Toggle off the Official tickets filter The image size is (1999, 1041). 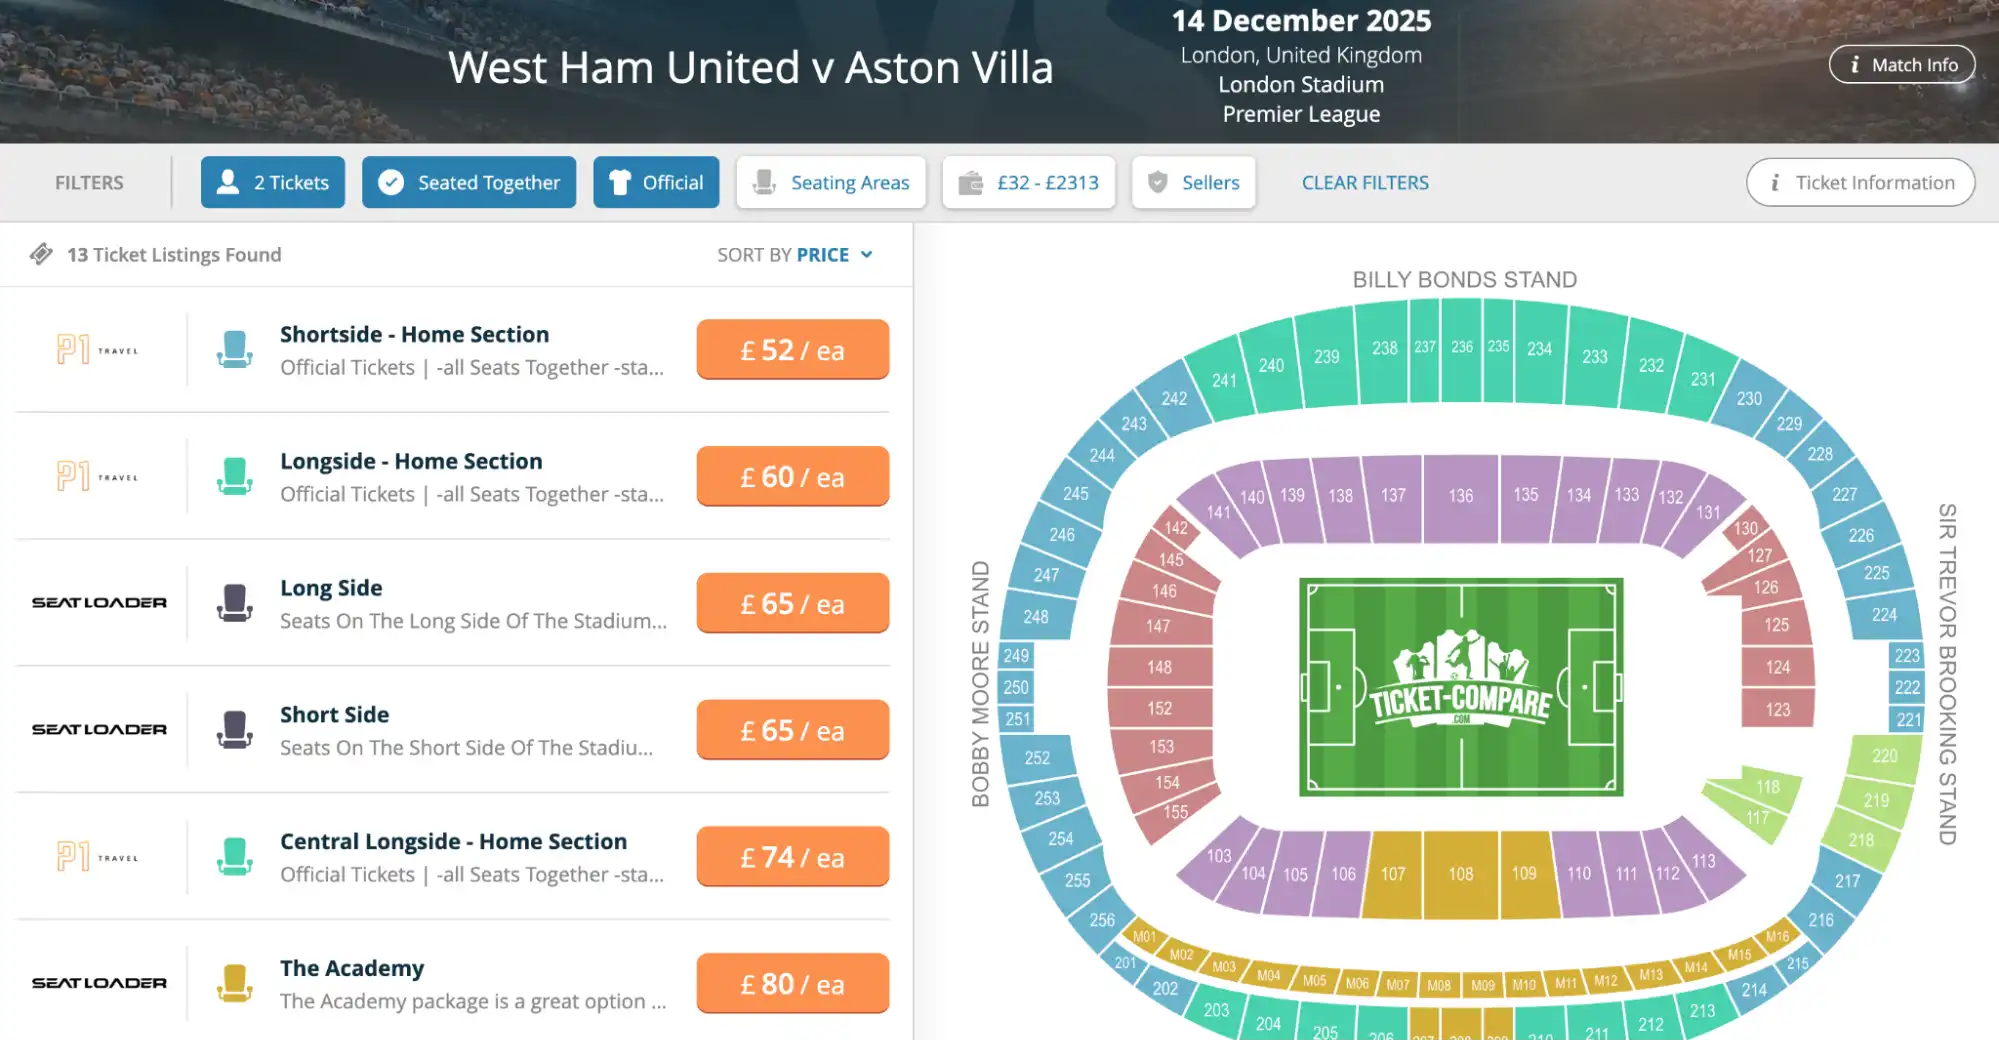(656, 182)
